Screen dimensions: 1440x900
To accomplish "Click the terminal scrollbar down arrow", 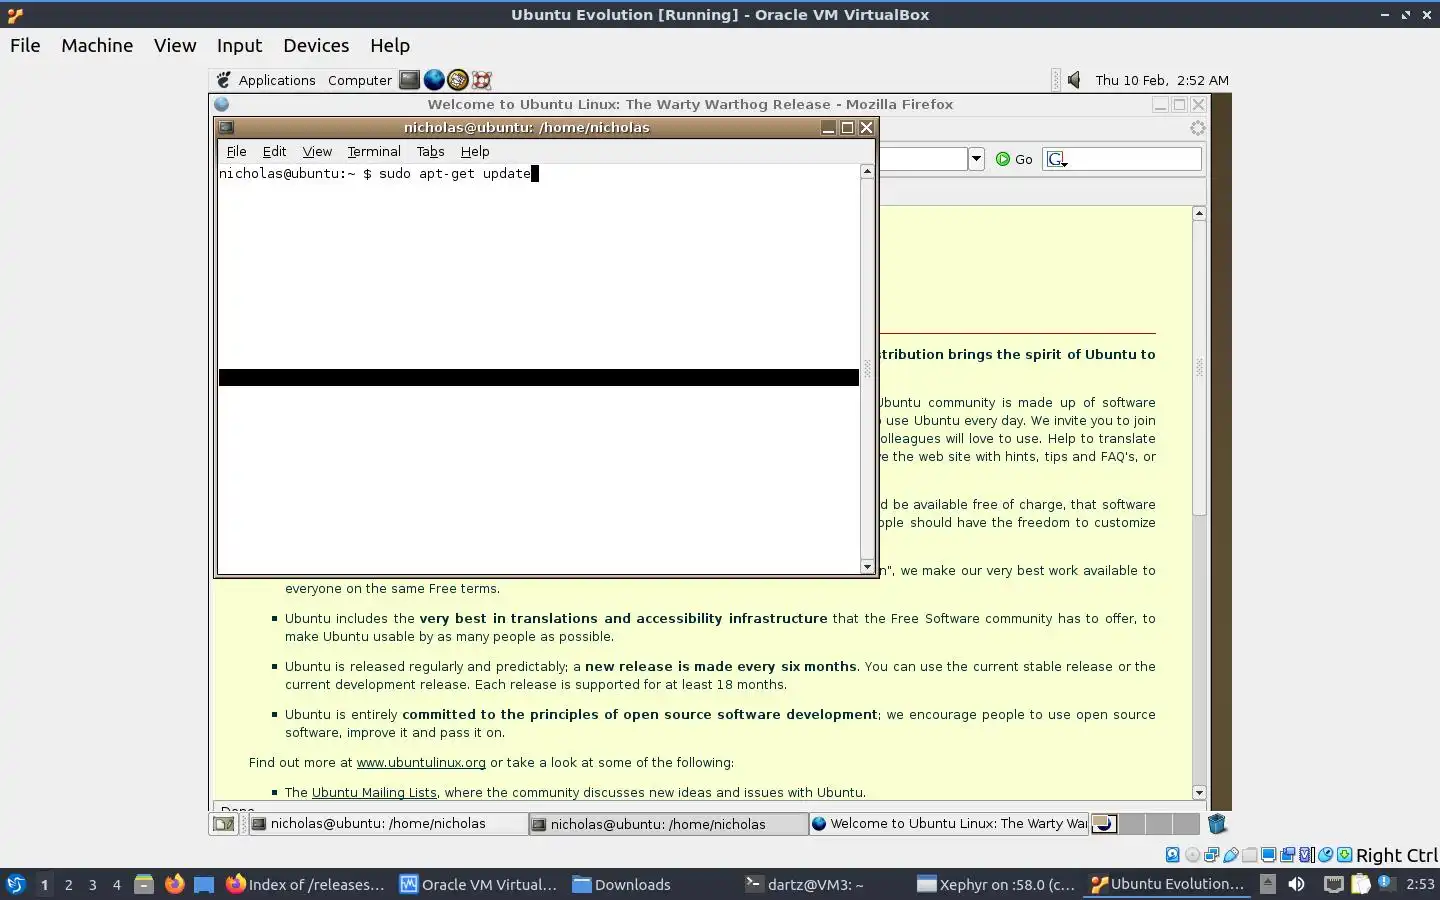I will (867, 567).
